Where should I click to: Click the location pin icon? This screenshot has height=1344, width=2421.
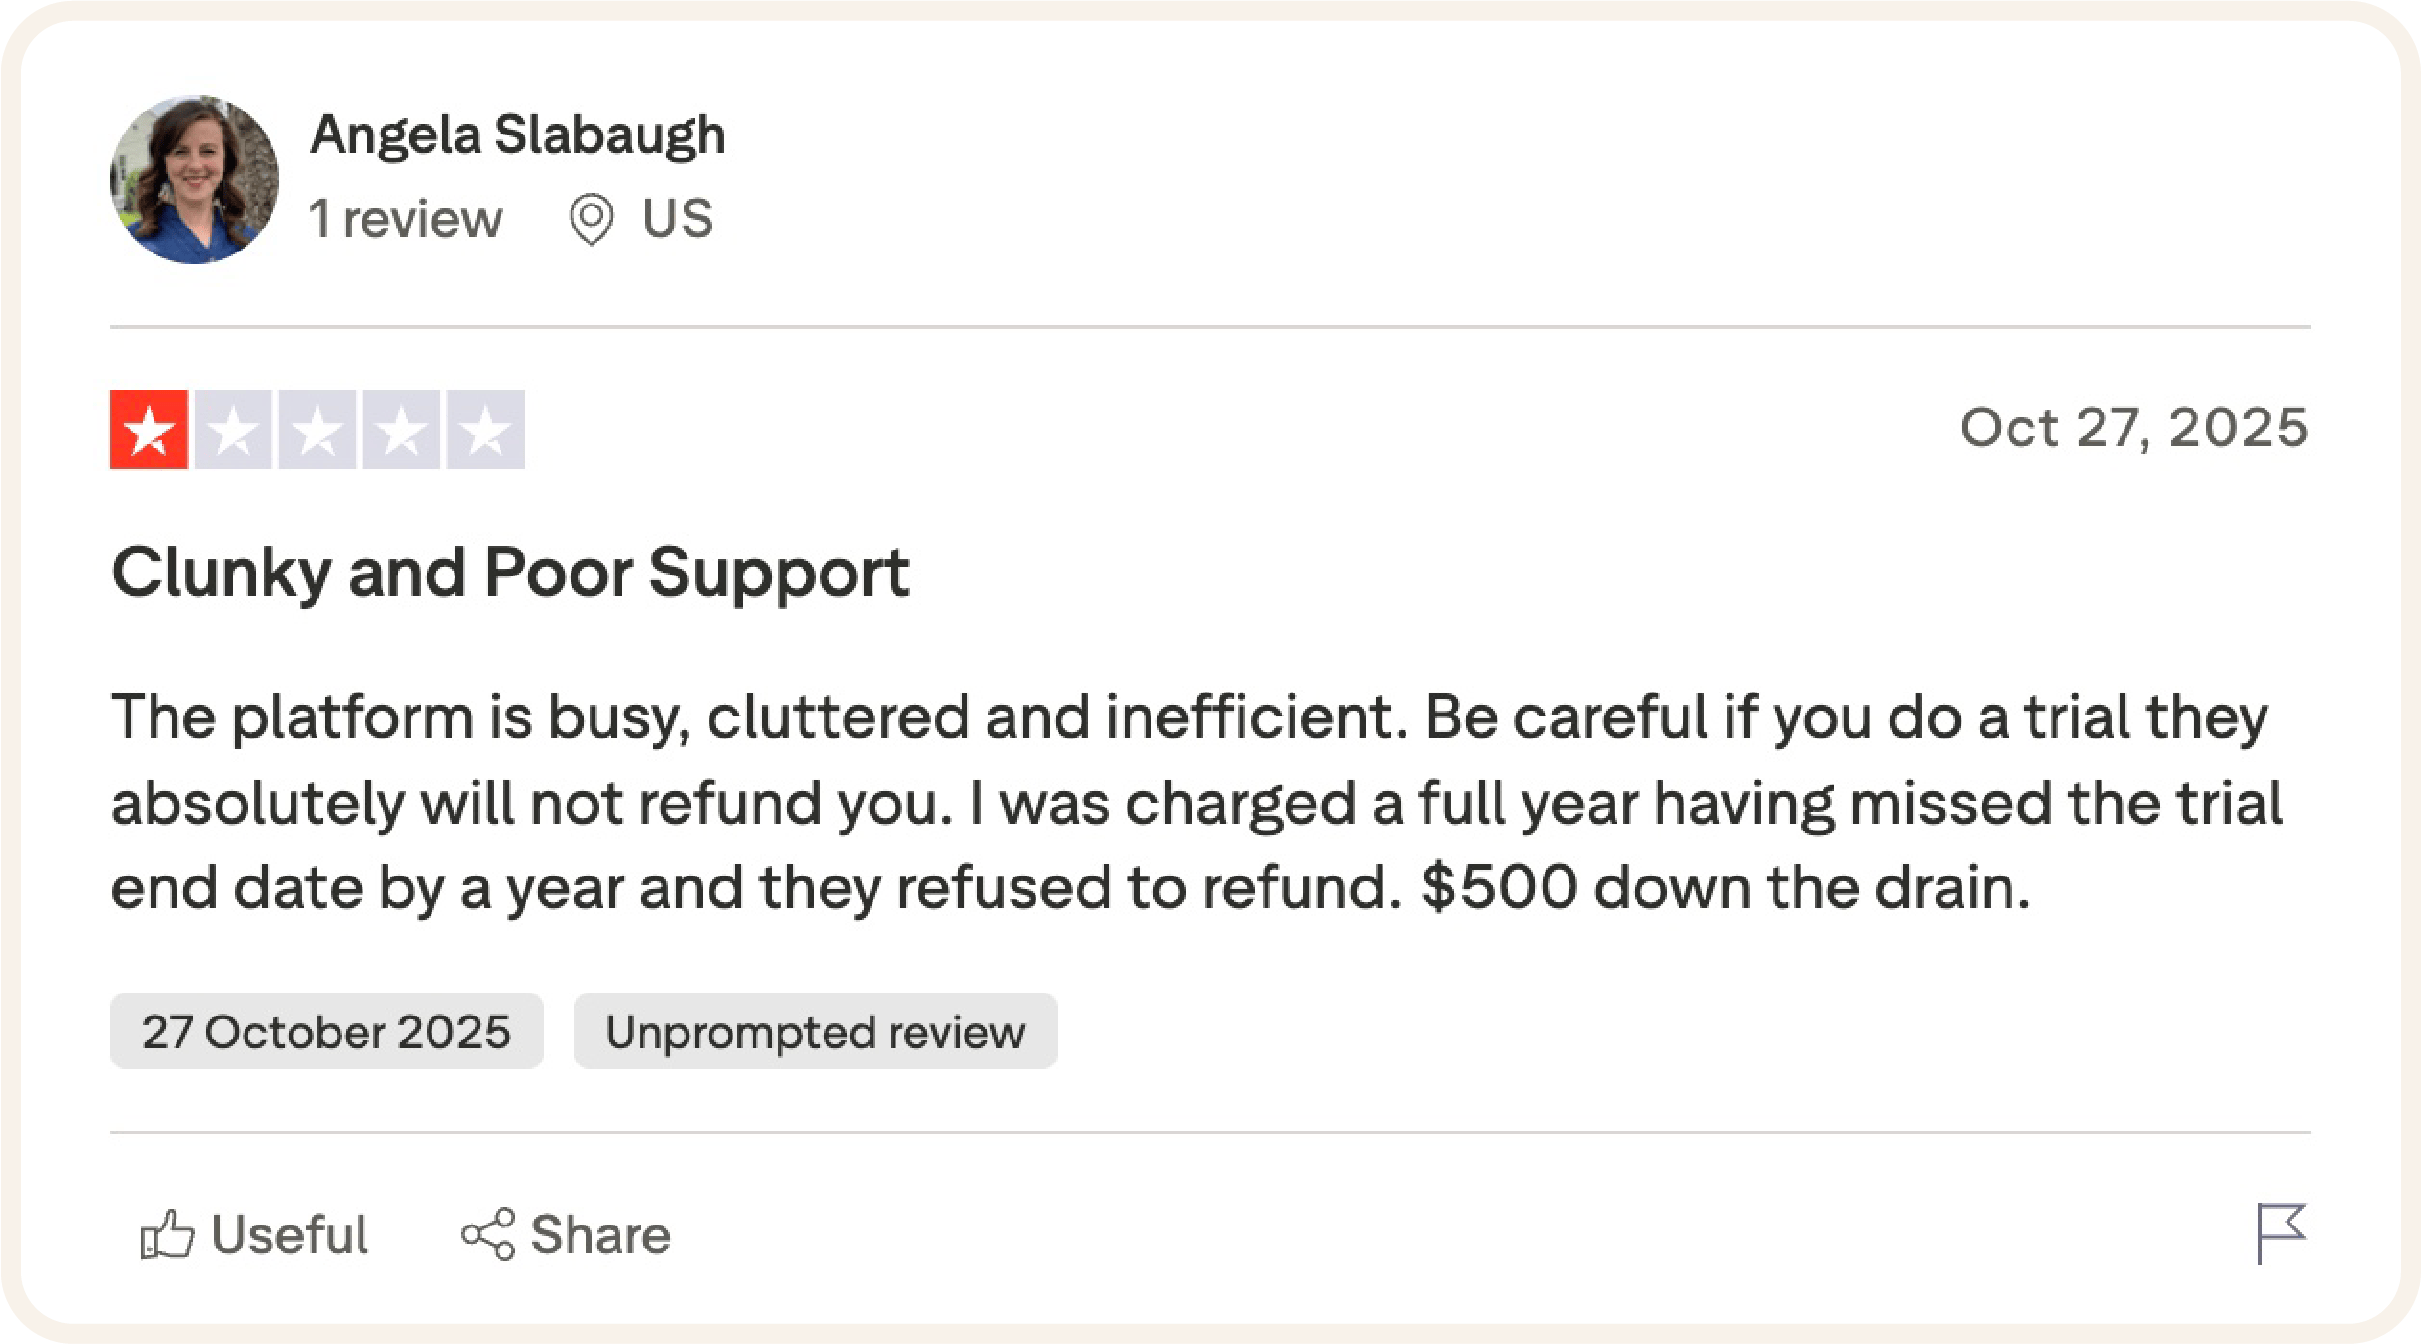coord(591,219)
